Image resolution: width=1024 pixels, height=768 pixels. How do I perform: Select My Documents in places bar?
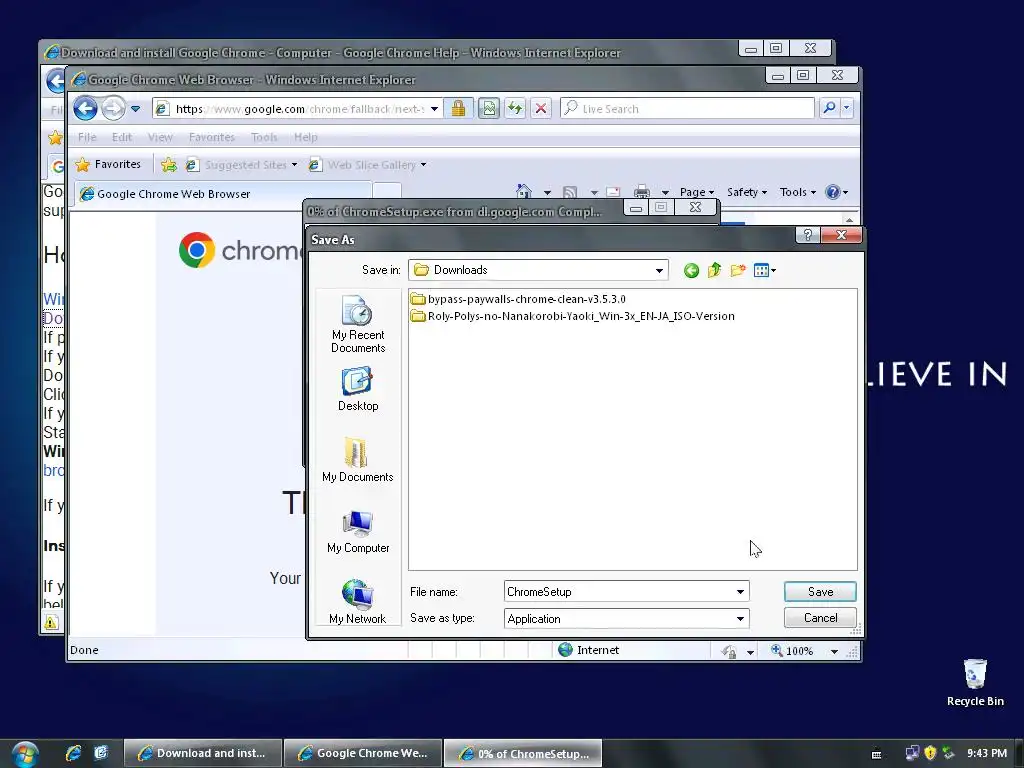[x=358, y=460]
